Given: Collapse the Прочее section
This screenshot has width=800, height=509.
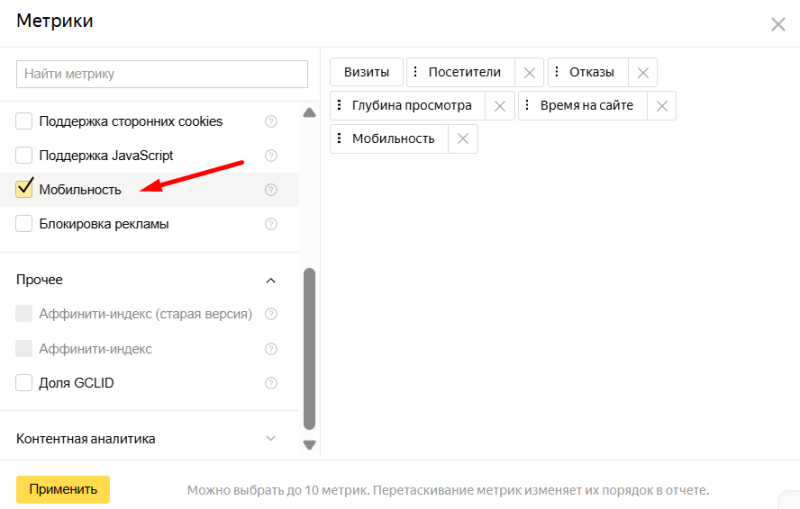Looking at the screenshot, I should pos(270,280).
